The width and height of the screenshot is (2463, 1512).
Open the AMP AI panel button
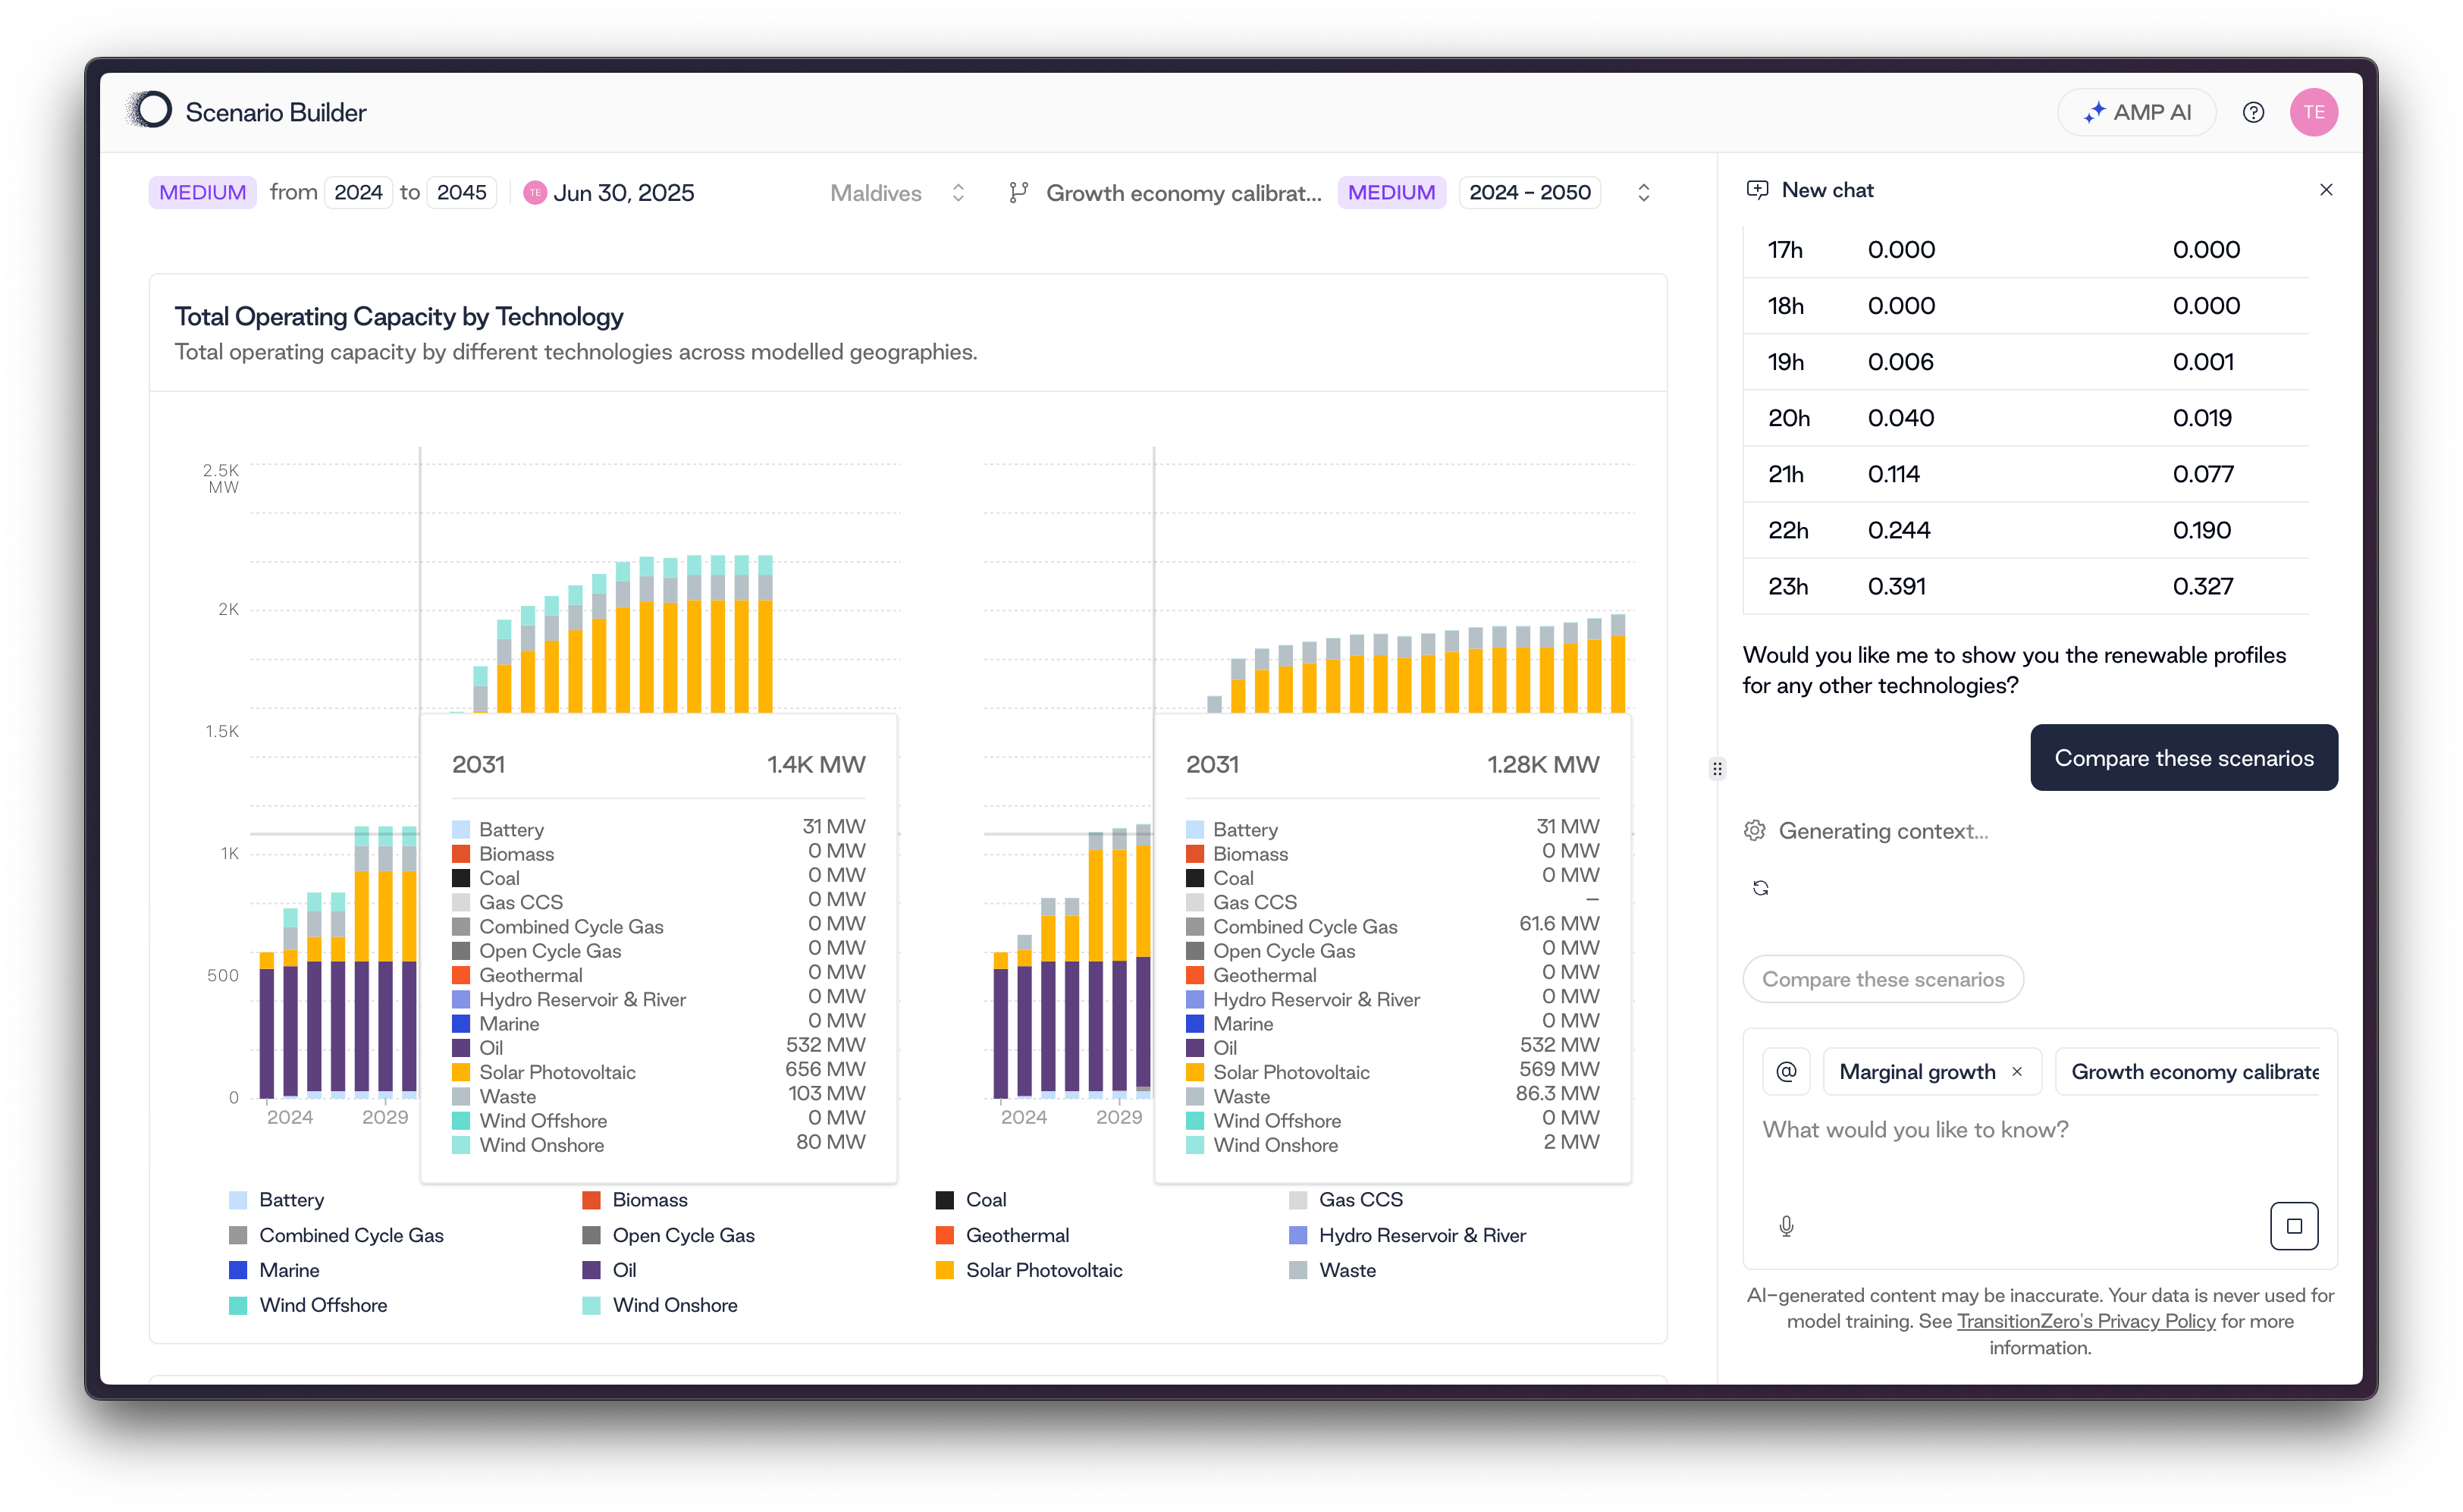pos(2136,112)
